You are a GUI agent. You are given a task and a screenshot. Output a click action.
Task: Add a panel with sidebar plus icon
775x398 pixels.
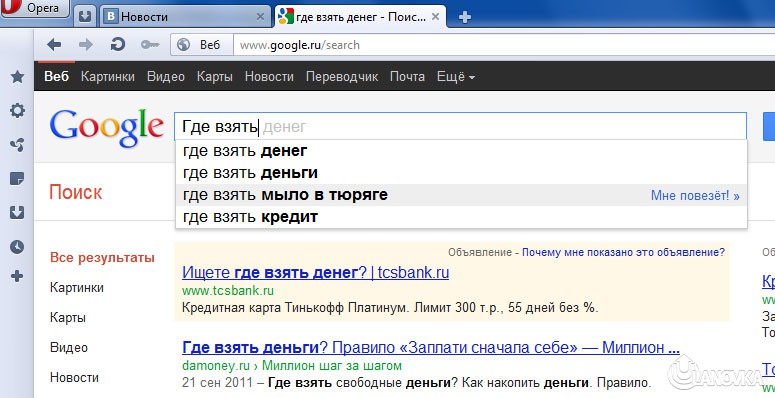[x=17, y=276]
